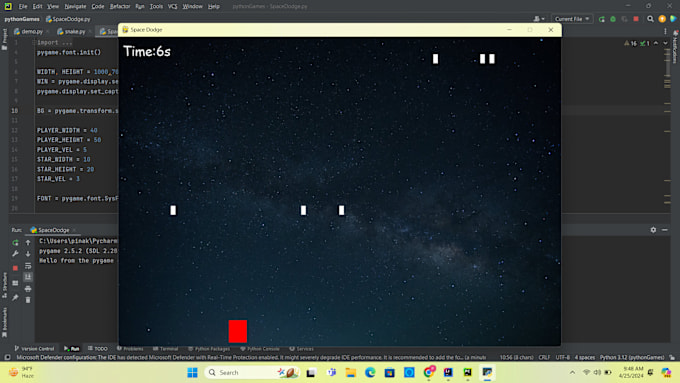Open the Version Control tool window
680x383 pixels.
pyautogui.click(x=34, y=349)
